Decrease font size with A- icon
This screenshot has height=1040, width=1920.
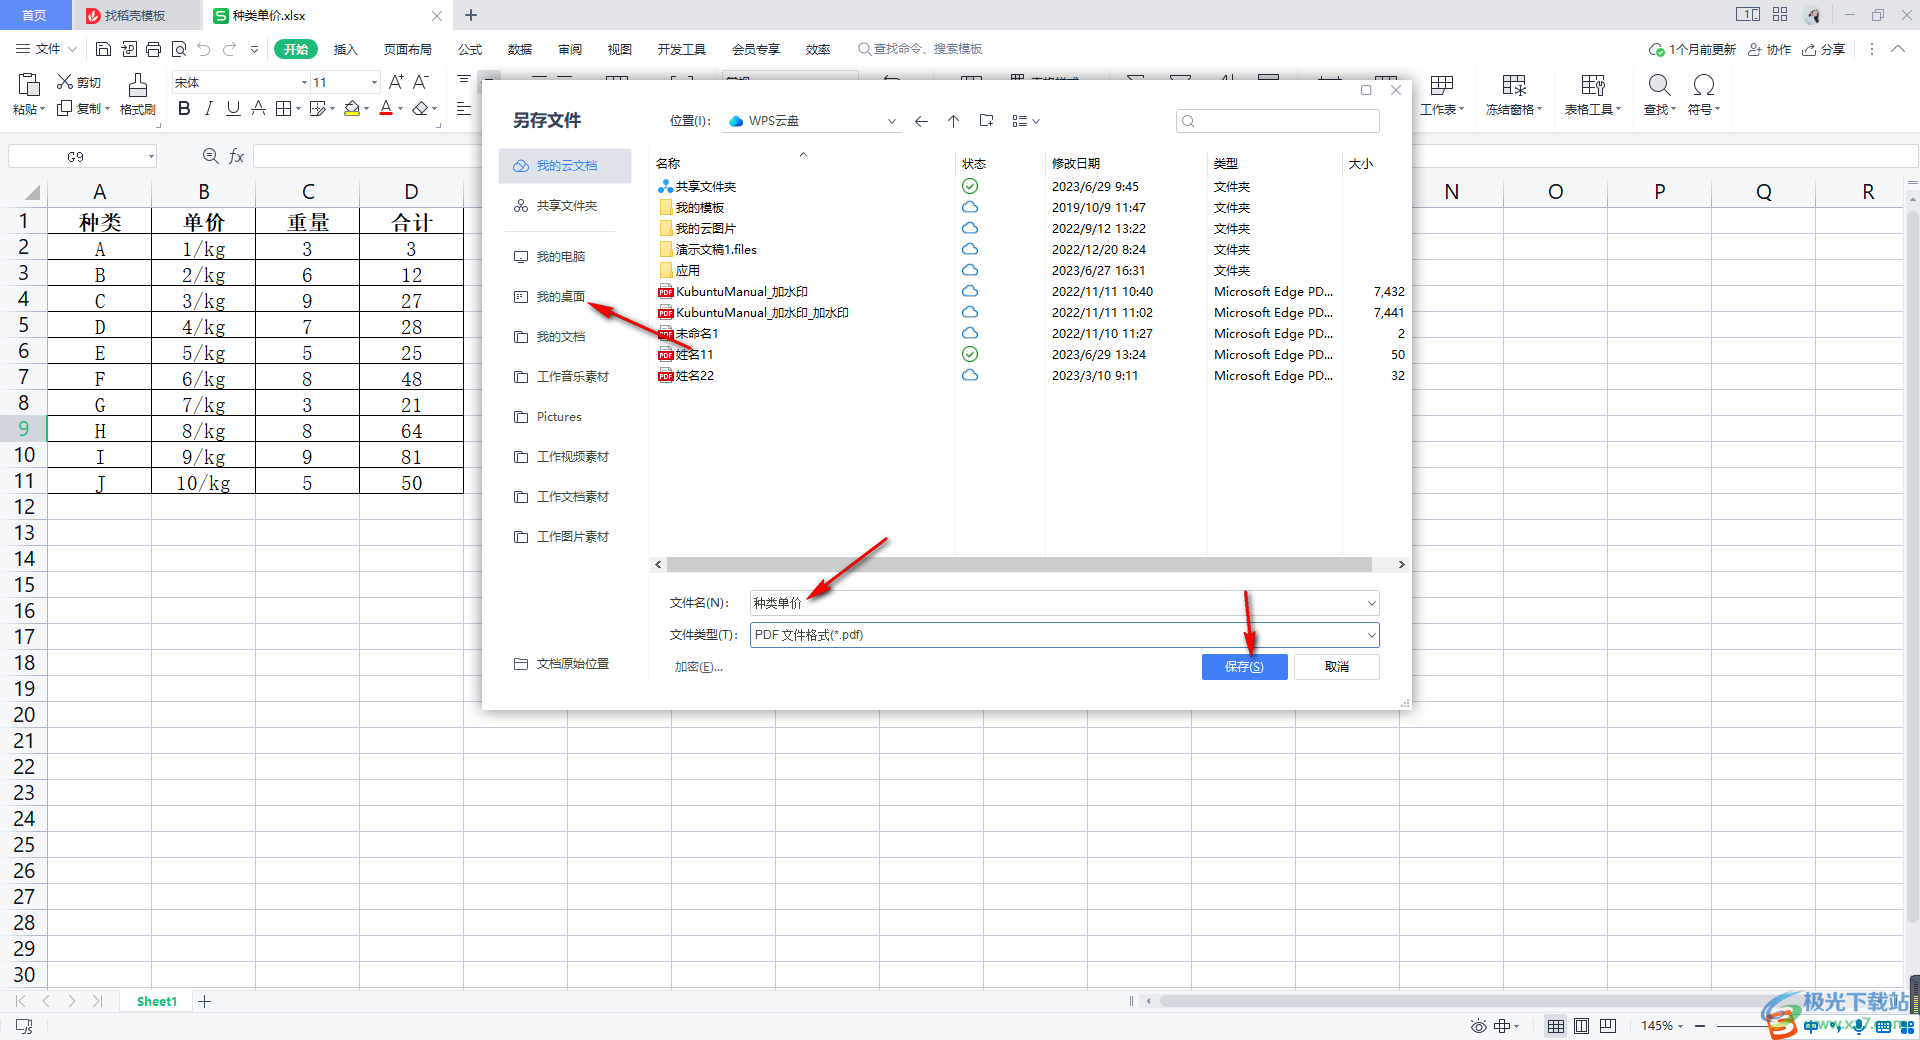[x=421, y=82]
